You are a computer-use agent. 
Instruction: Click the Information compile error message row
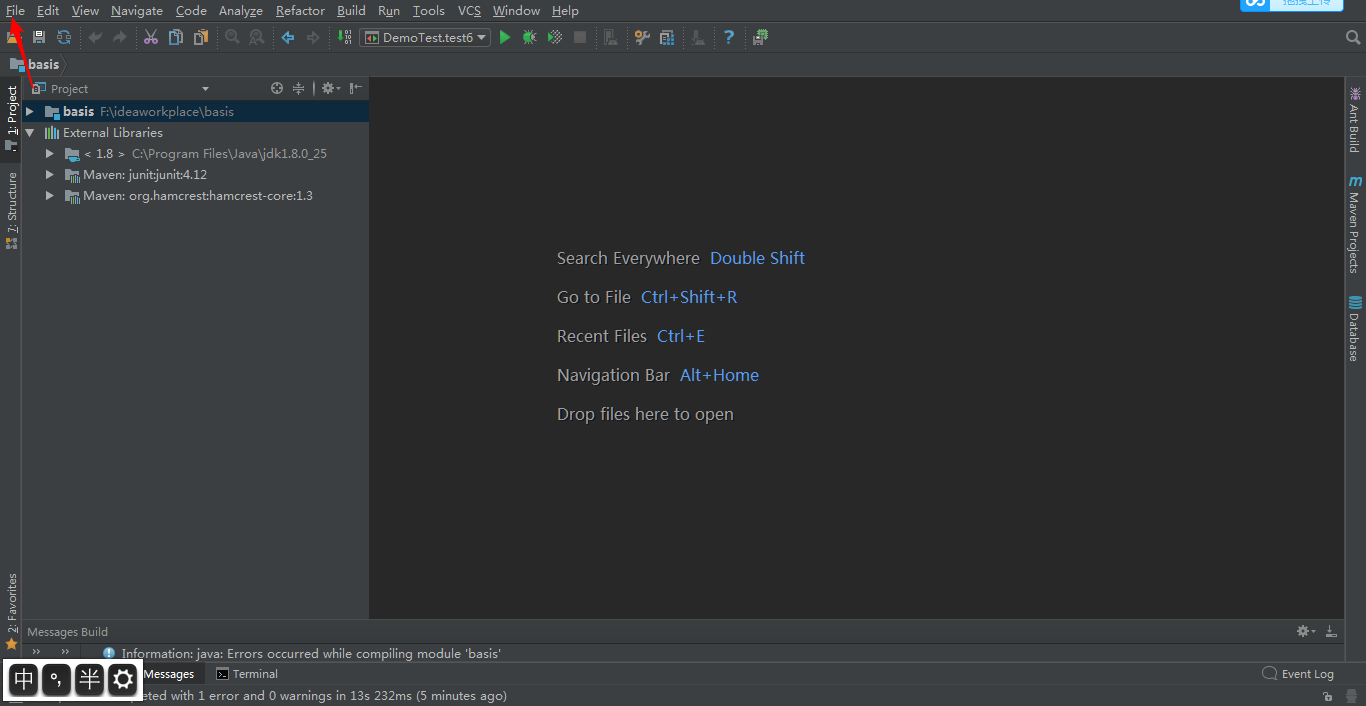point(311,653)
